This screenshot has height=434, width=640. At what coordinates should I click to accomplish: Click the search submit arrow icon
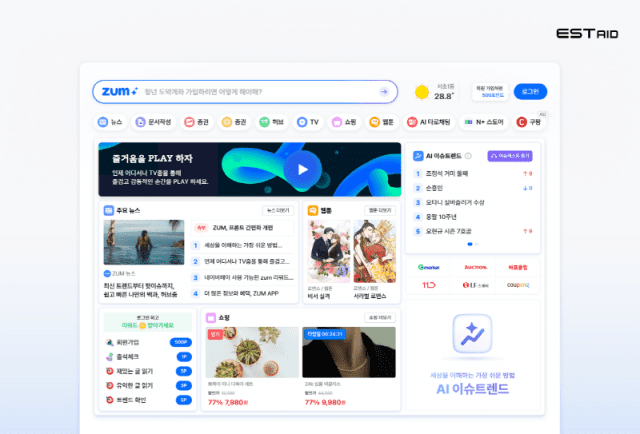point(383,91)
